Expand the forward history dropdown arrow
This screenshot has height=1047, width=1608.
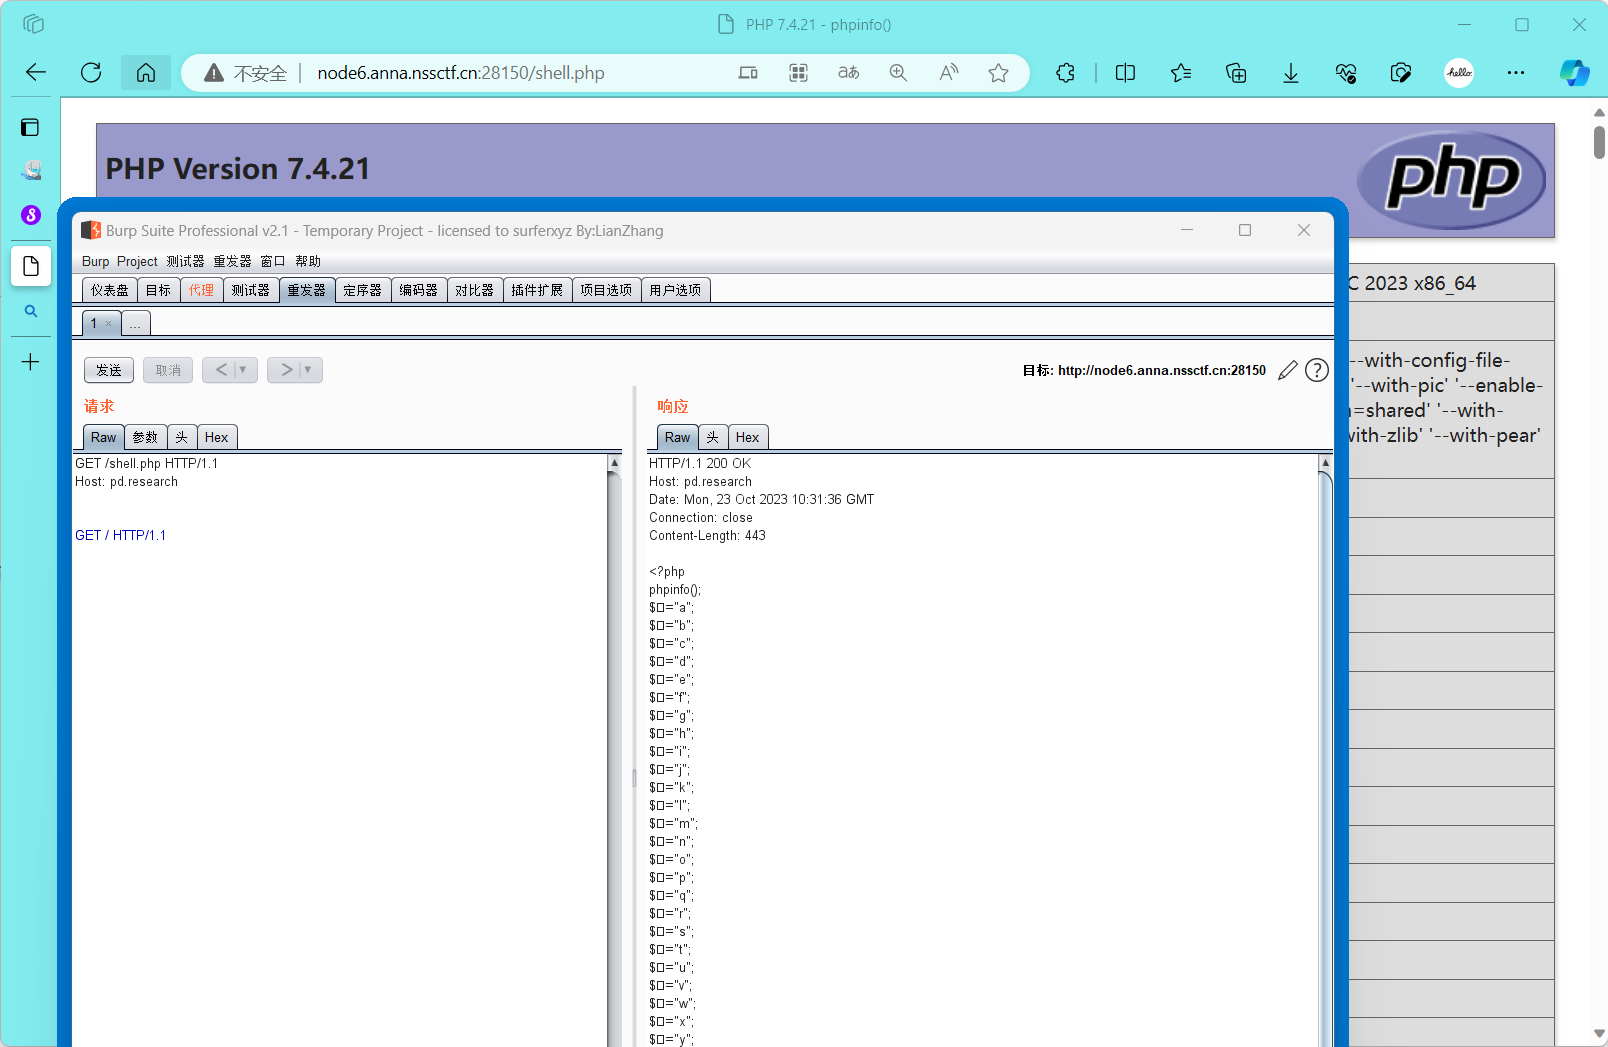[308, 370]
